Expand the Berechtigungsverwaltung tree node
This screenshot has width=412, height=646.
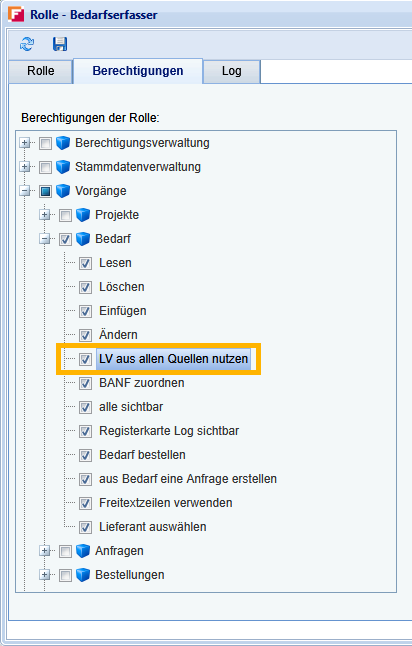(x=25, y=143)
